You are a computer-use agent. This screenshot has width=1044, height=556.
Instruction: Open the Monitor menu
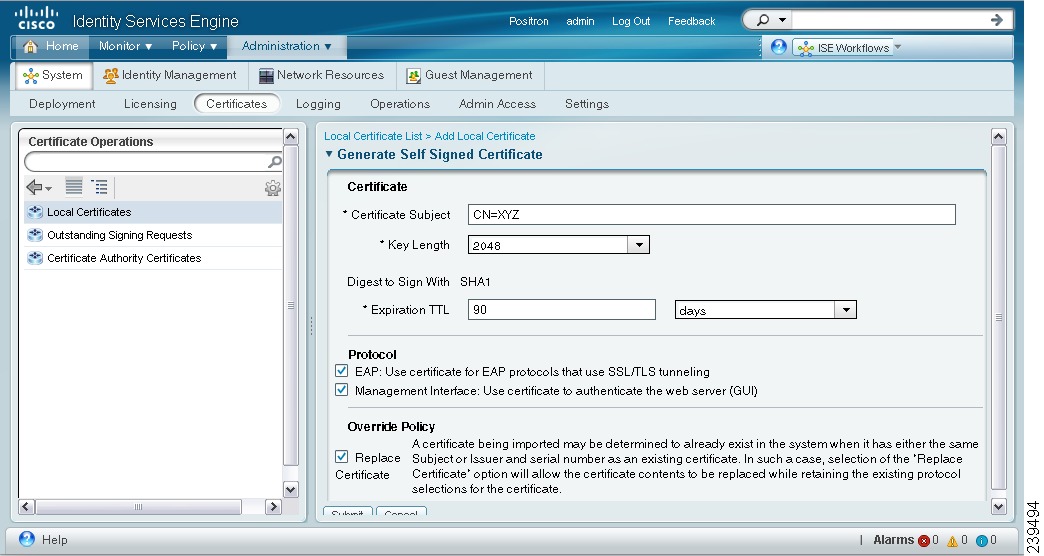(x=125, y=46)
